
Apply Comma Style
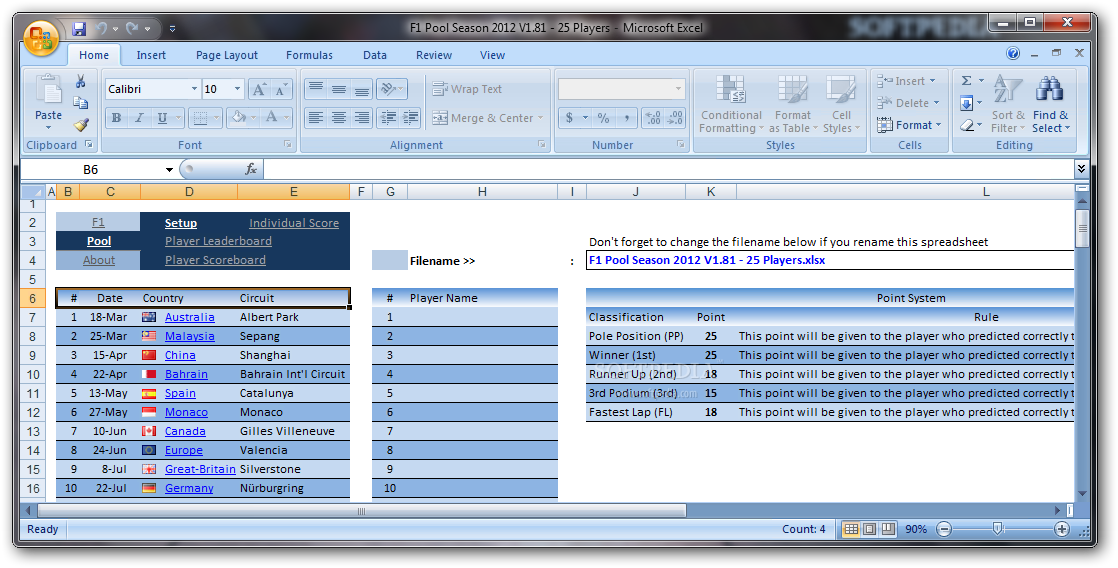tap(626, 118)
